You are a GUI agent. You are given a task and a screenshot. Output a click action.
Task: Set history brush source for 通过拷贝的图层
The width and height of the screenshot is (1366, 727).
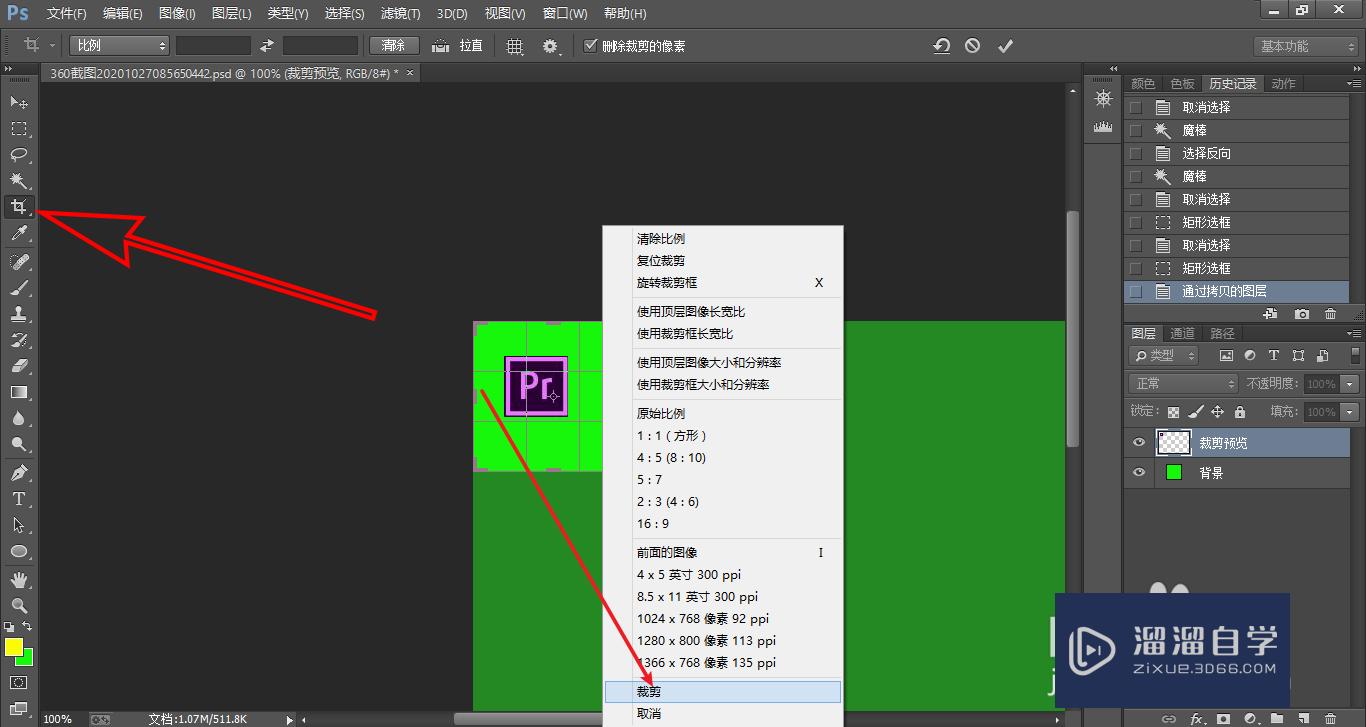tap(1135, 291)
